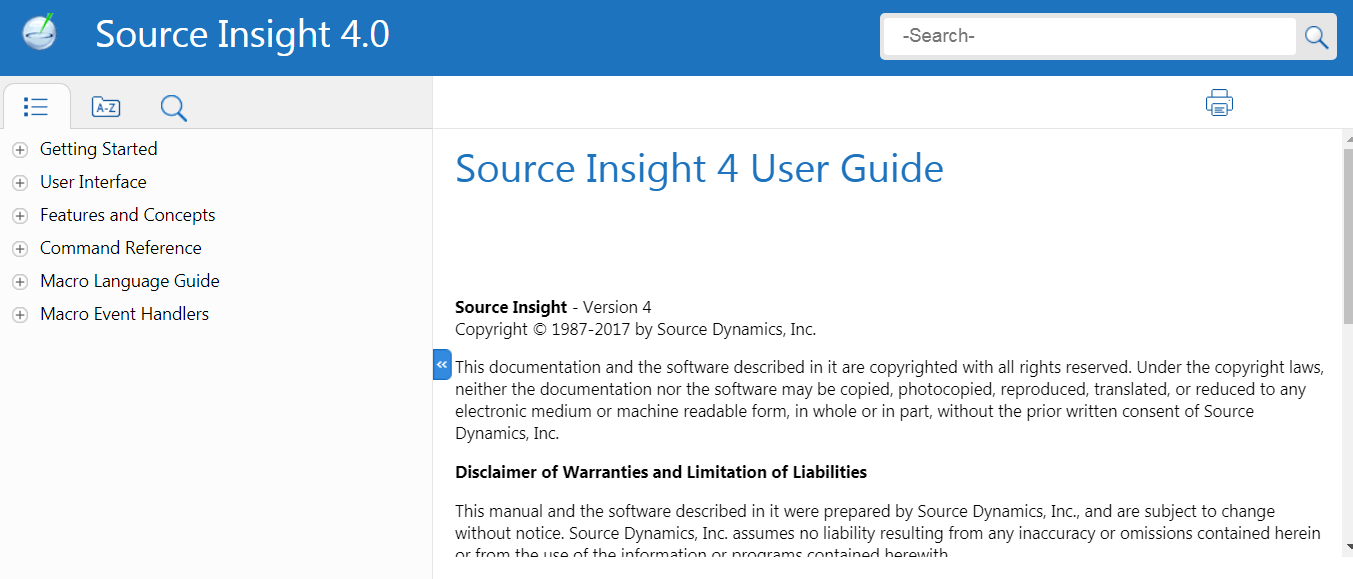Collapse the sidebar with the double-arrow handle
The width and height of the screenshot is (1353, 579).
[x=442, y=365]
